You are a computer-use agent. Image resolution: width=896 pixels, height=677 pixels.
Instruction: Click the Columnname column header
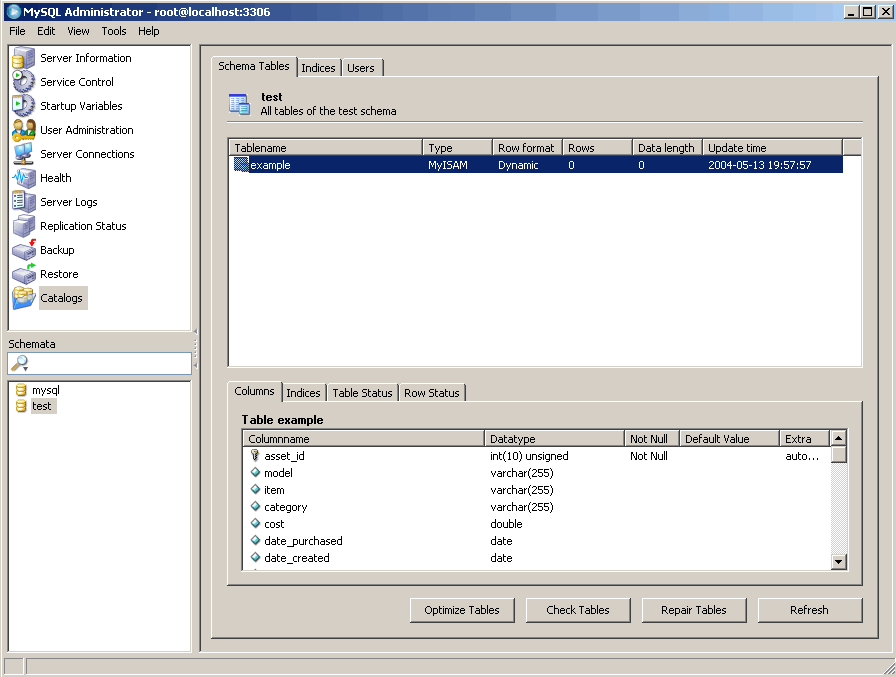coord(364,439)
